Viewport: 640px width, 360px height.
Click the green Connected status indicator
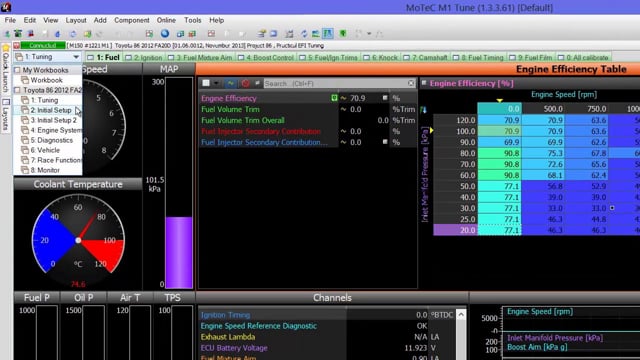[42, 45]
